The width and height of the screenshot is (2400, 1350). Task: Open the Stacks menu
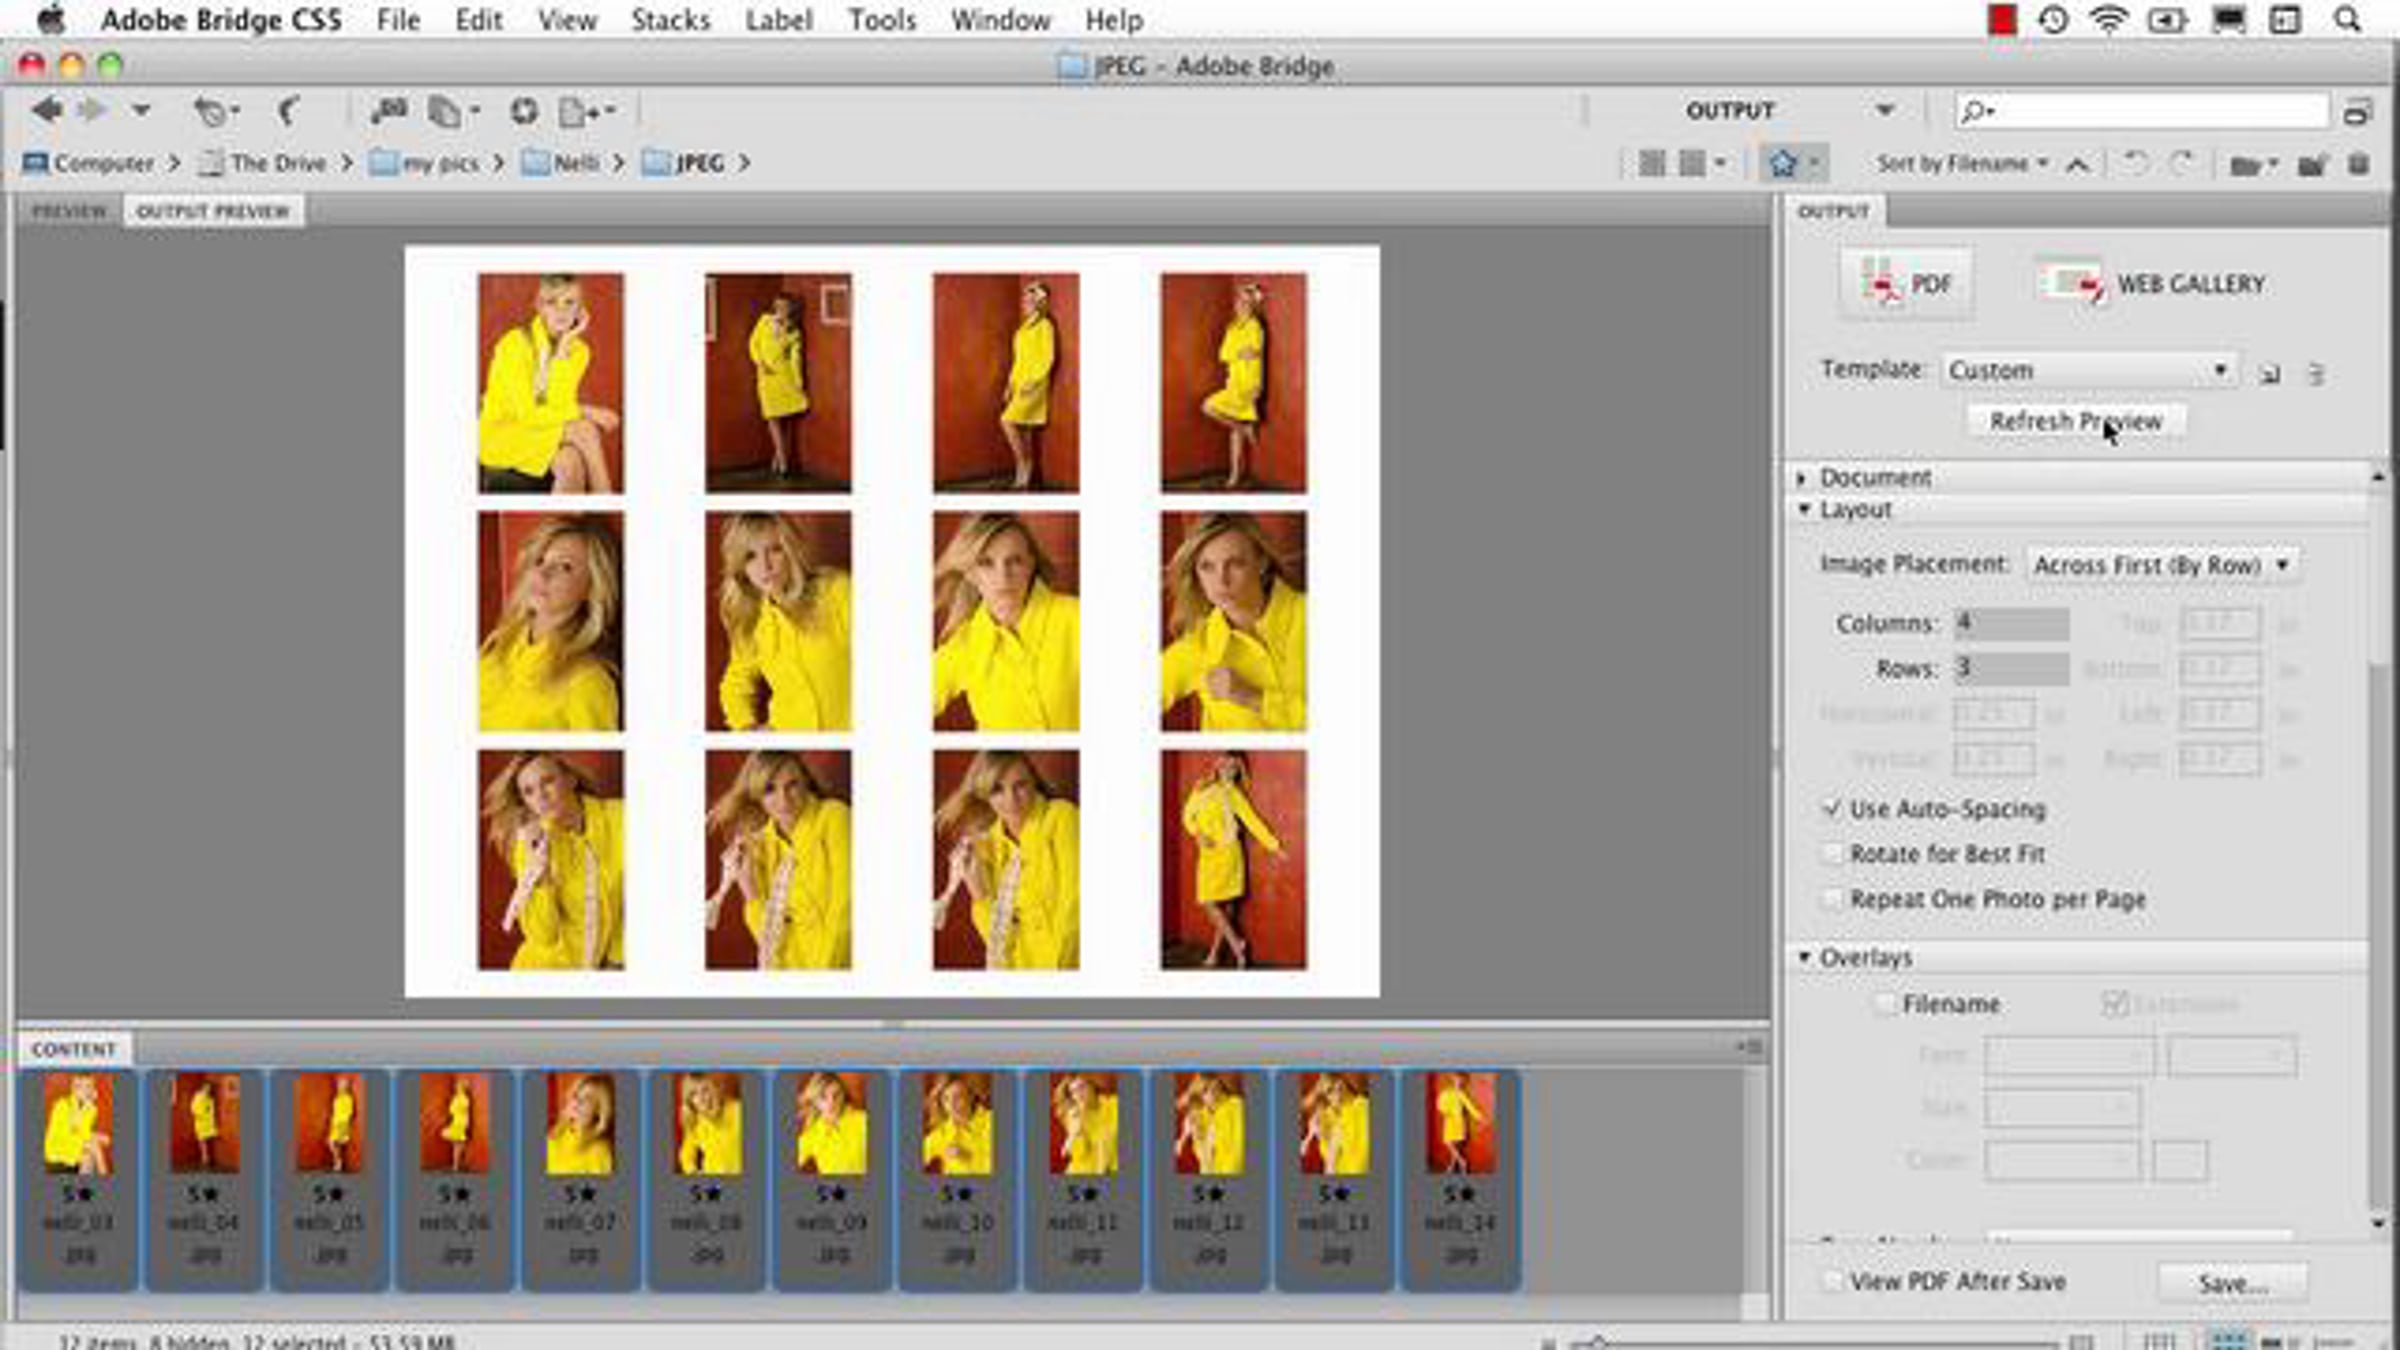point(669,20)
